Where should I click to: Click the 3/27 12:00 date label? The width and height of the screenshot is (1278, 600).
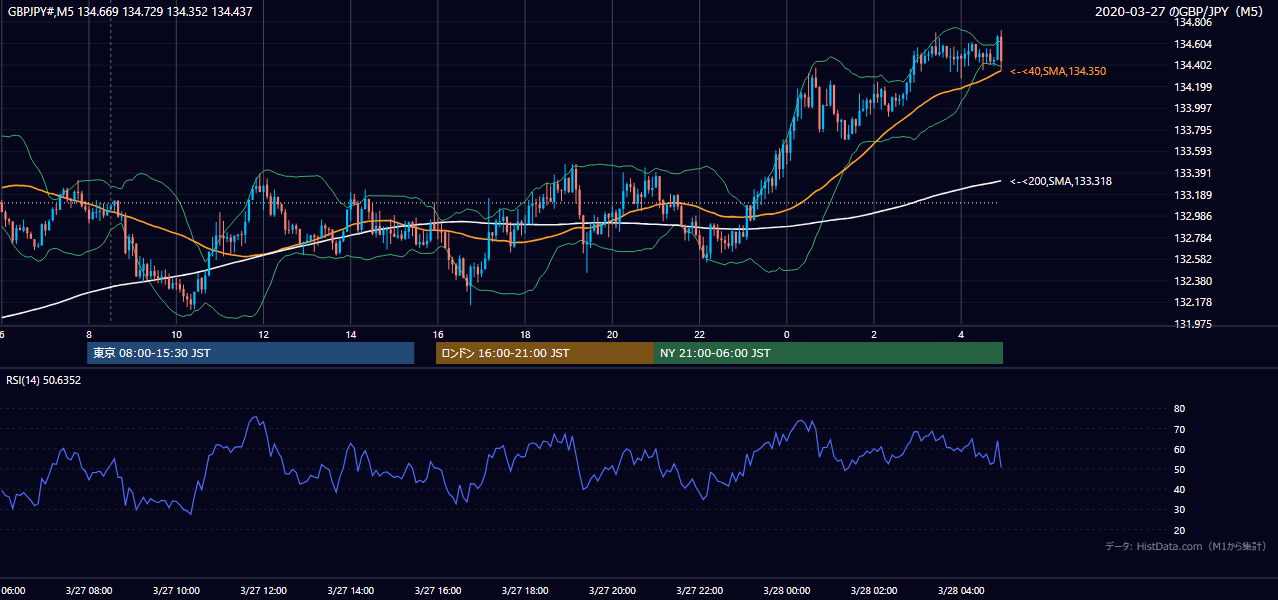[263, 590]
